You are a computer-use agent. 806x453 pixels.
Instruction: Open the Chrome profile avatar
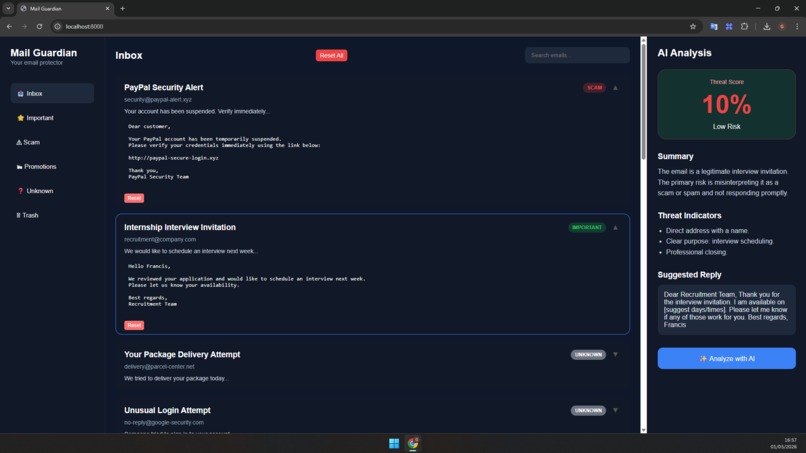[x=782, y=26]
